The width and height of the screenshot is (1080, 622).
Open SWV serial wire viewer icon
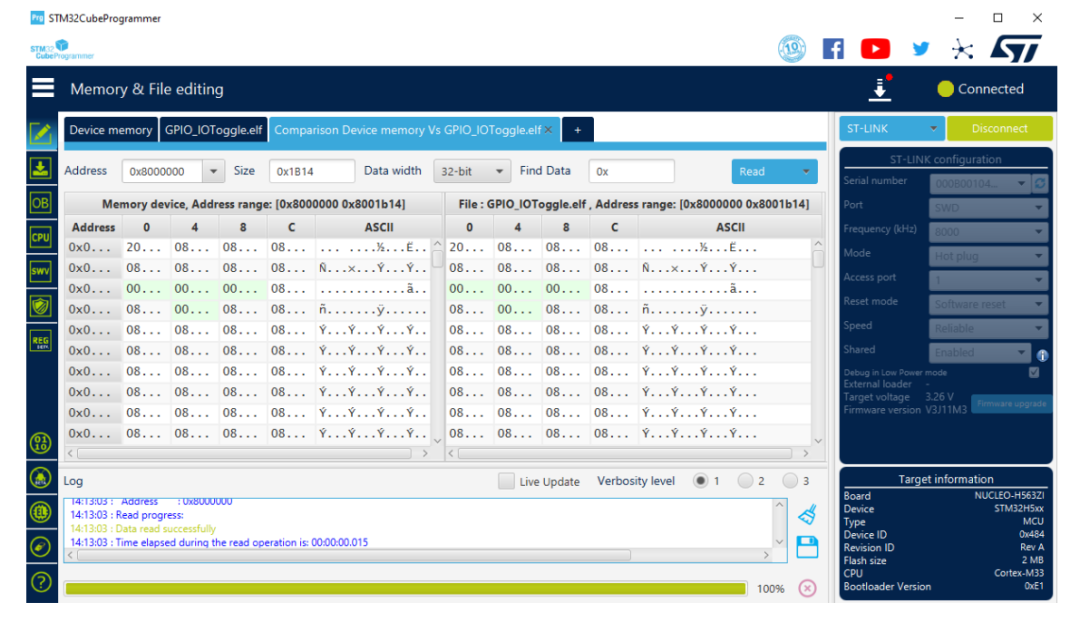point(41,272)
